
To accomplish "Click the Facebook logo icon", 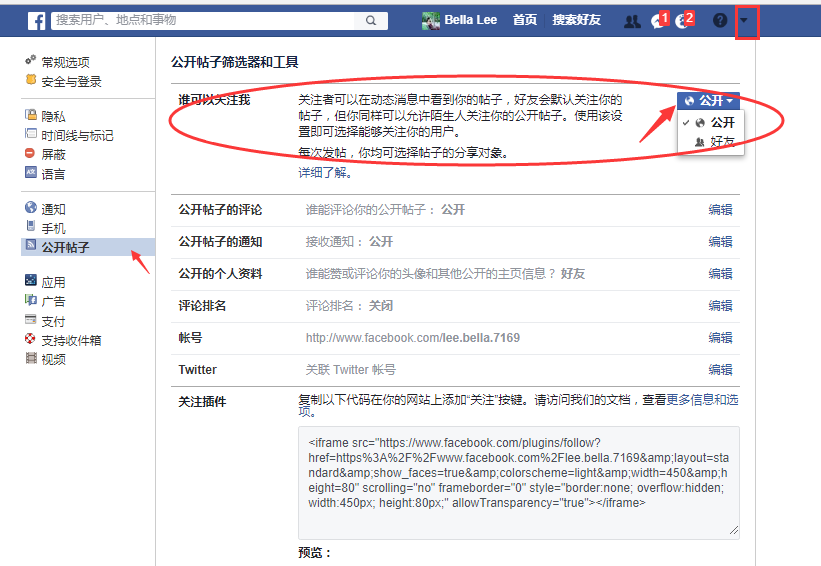I will pyautogui.click(x=37, y=21).
